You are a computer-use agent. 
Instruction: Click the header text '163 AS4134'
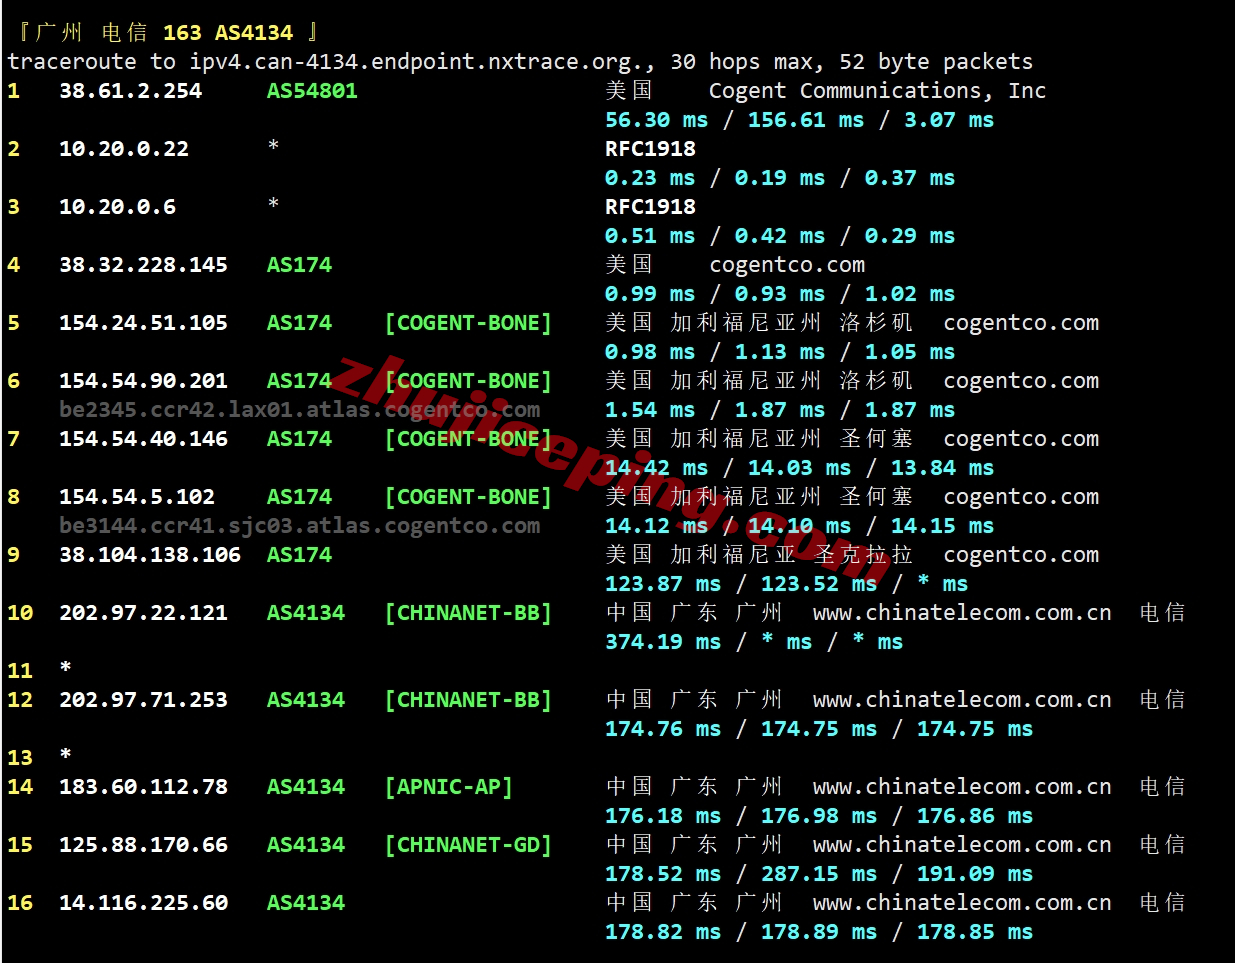point(228,33)
